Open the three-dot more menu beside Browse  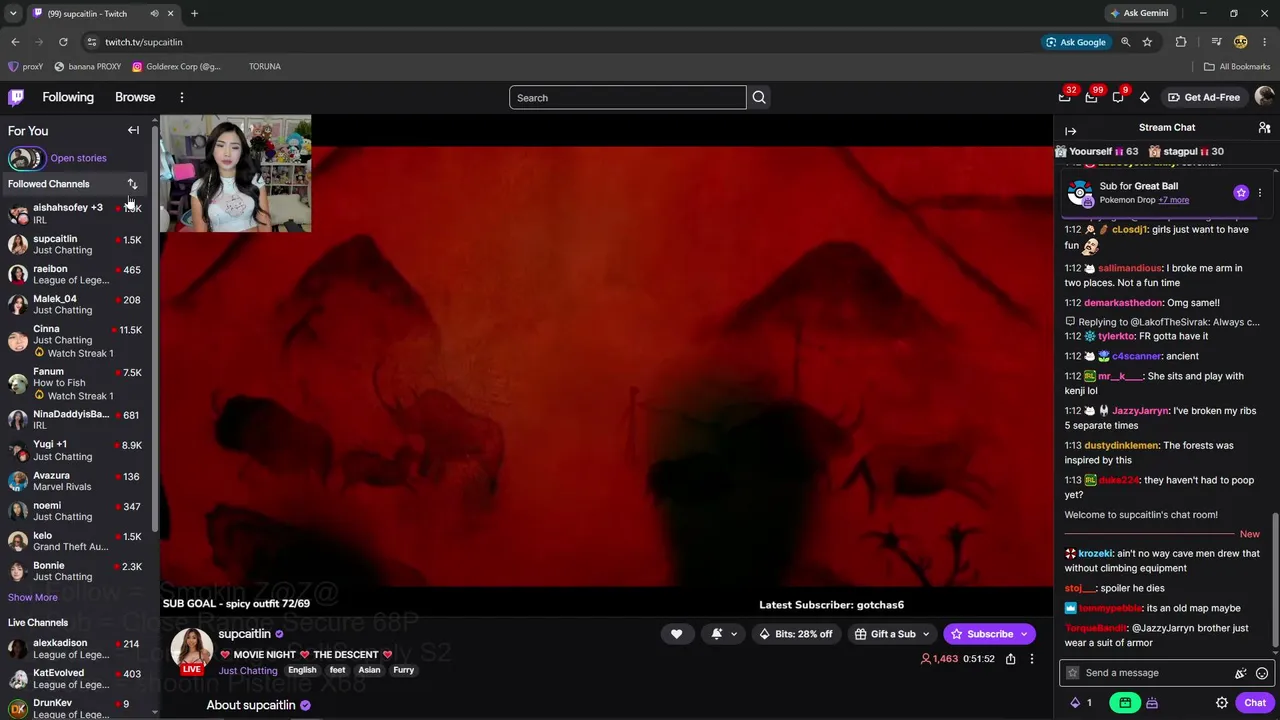coord(182,97)
